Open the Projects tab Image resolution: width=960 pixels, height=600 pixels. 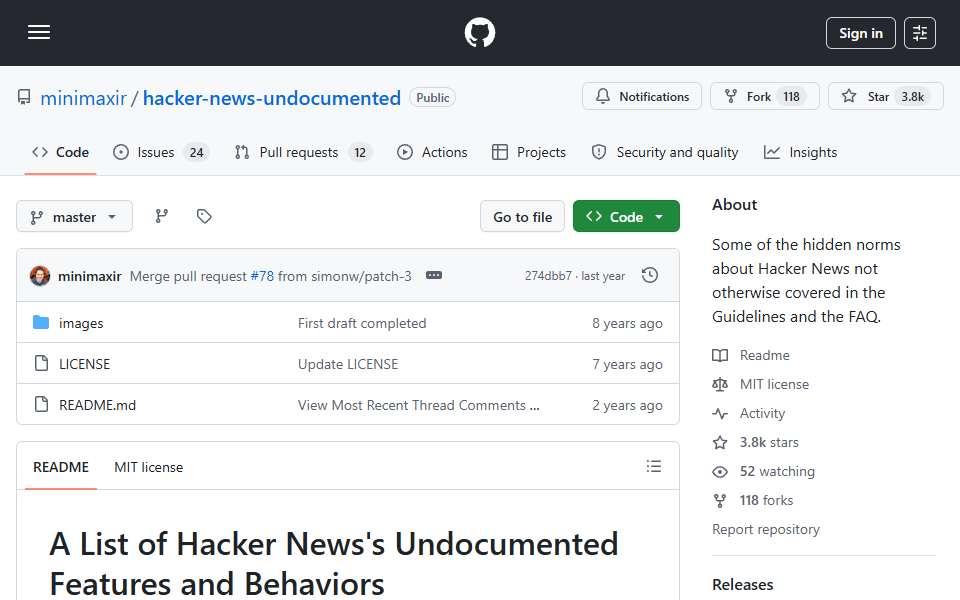[529, 152]
